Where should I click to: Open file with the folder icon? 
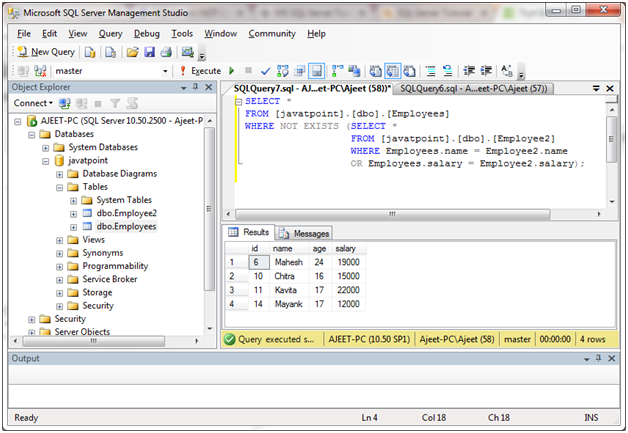coord(133,52)
